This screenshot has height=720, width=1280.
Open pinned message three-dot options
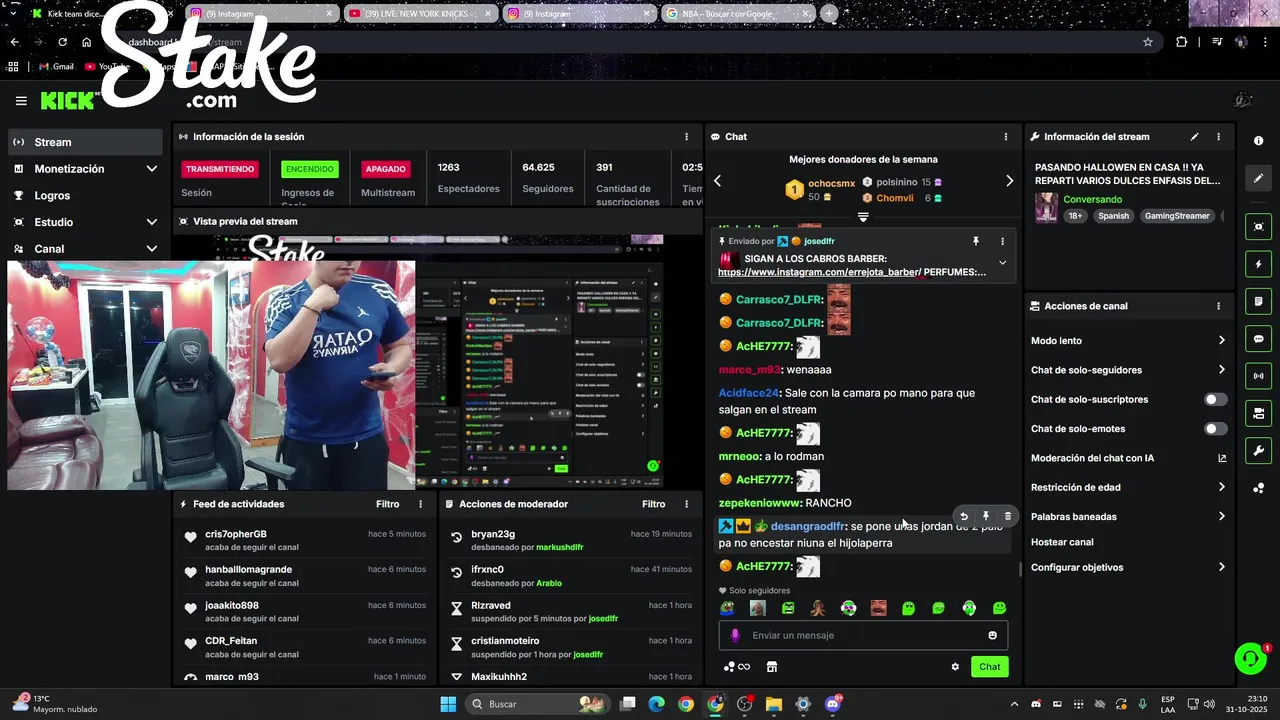pos(1002,241)
